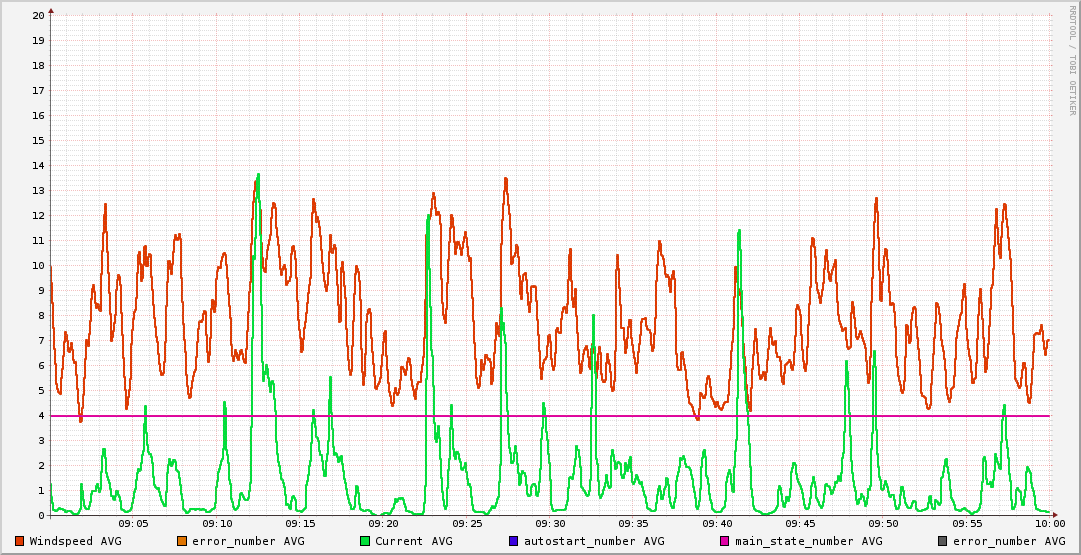This screenshot has height=555, width=1081.
Task: Click the 'Windspeed AVG' legend label
Action: [75, 541]
